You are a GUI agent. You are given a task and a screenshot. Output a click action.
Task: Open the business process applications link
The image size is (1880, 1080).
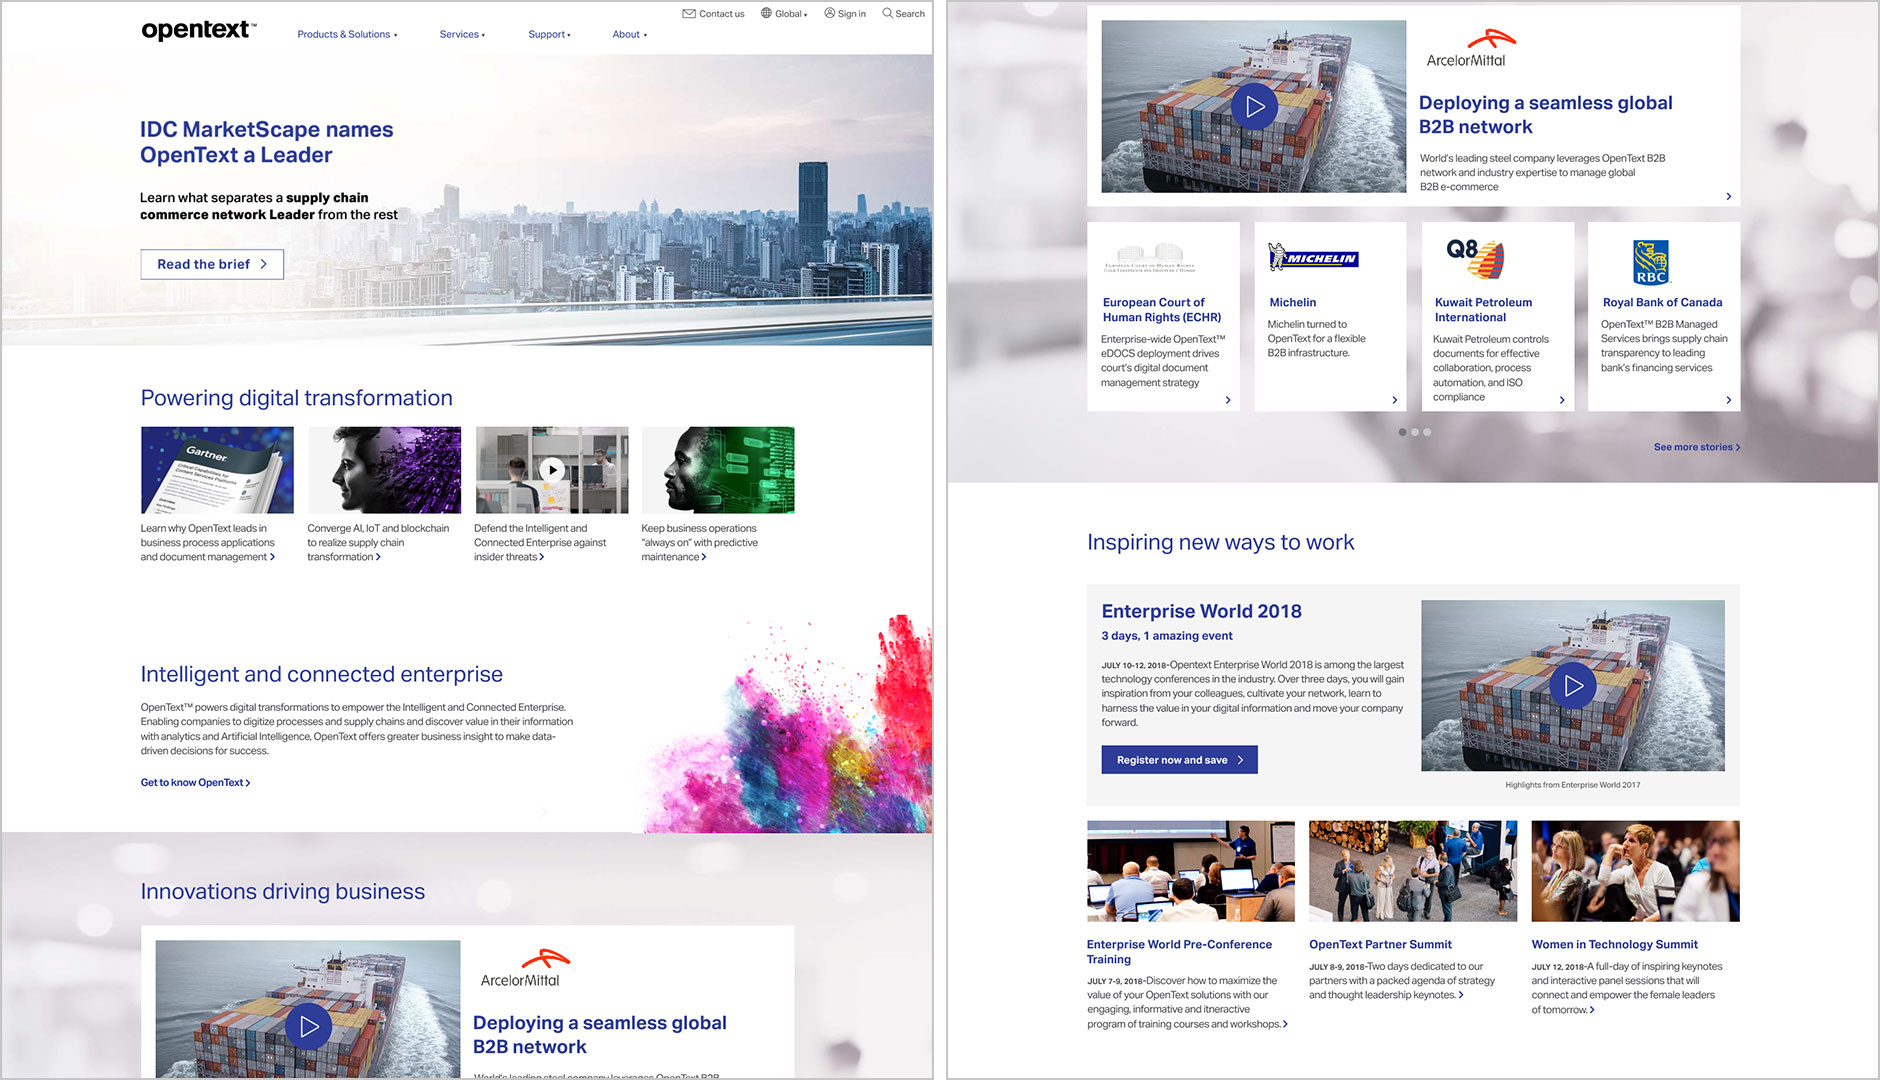208,543
